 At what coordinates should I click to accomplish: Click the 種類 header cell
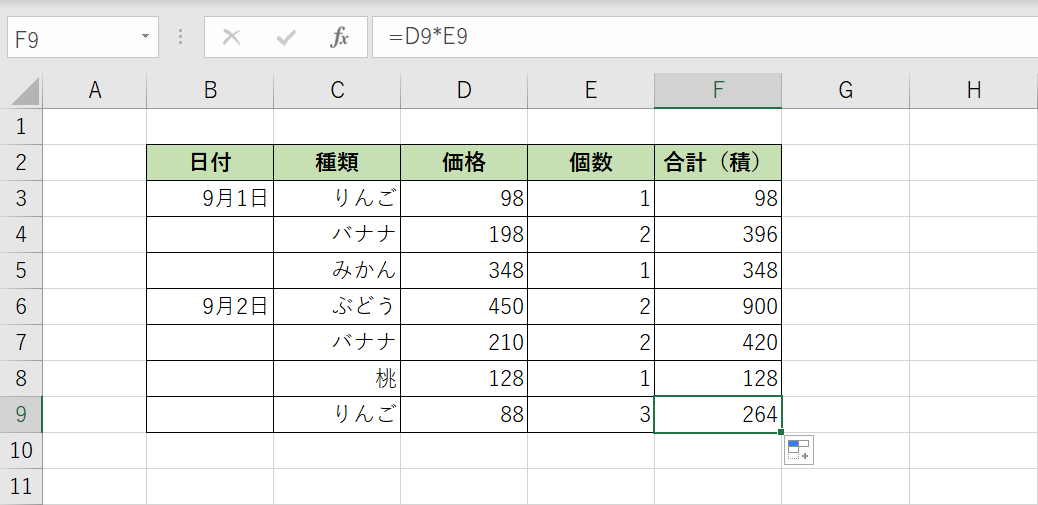(x=337, y=163)
